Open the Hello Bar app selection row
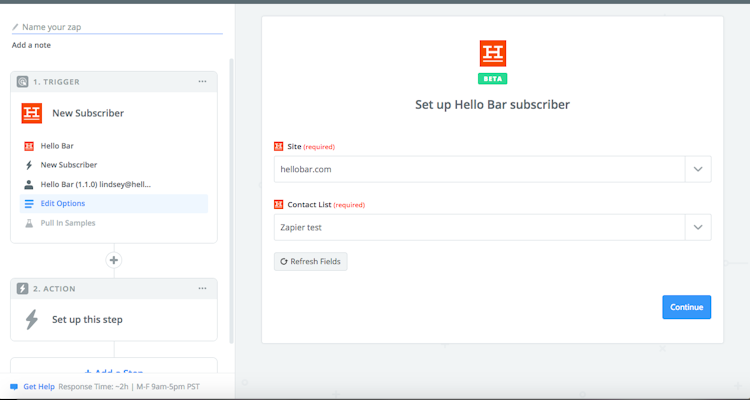 (x=114, y=146)
